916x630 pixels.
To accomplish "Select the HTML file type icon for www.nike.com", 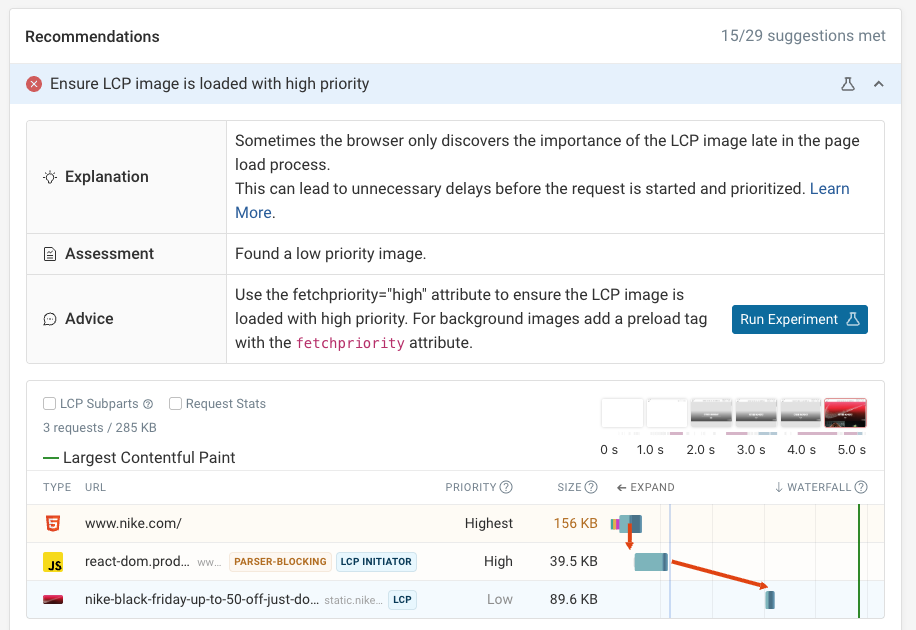I will (x=54, y=523).
